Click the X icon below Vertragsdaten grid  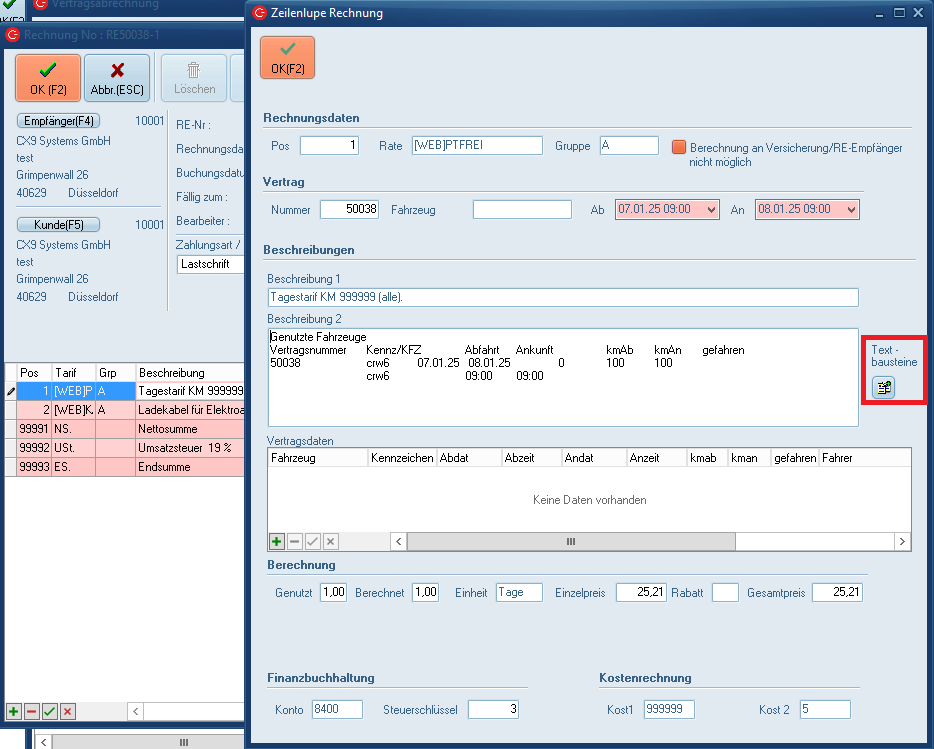(331, 541)
